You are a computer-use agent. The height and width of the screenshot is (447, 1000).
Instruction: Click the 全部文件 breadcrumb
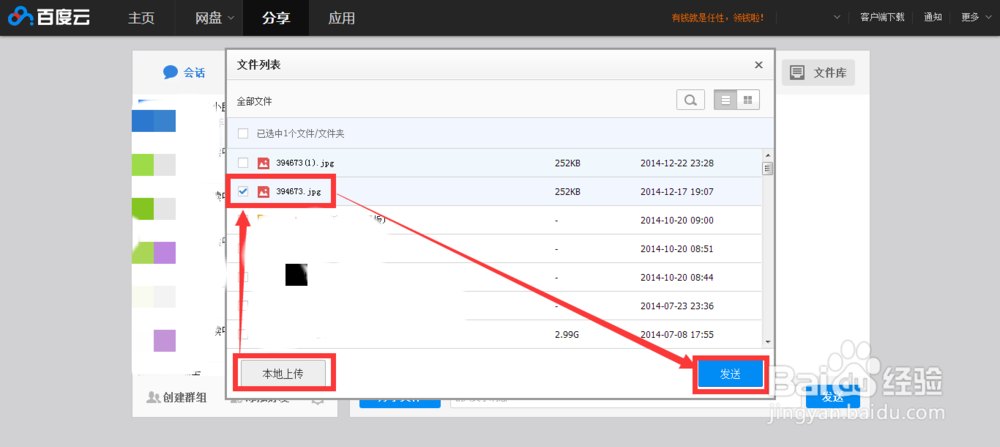click(x=254, y=101)
